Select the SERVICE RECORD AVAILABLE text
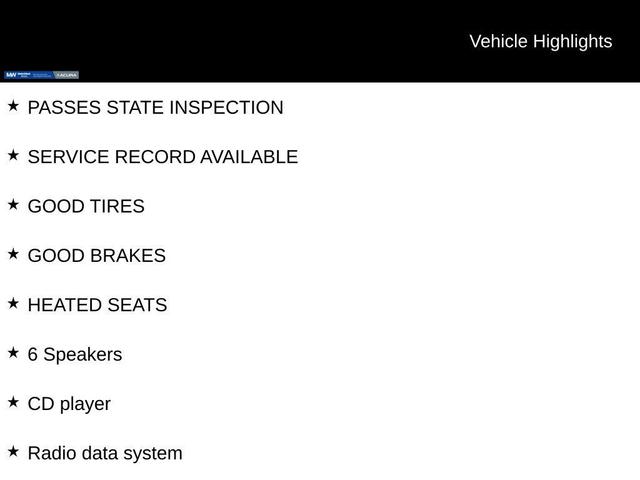 point(162,157)
